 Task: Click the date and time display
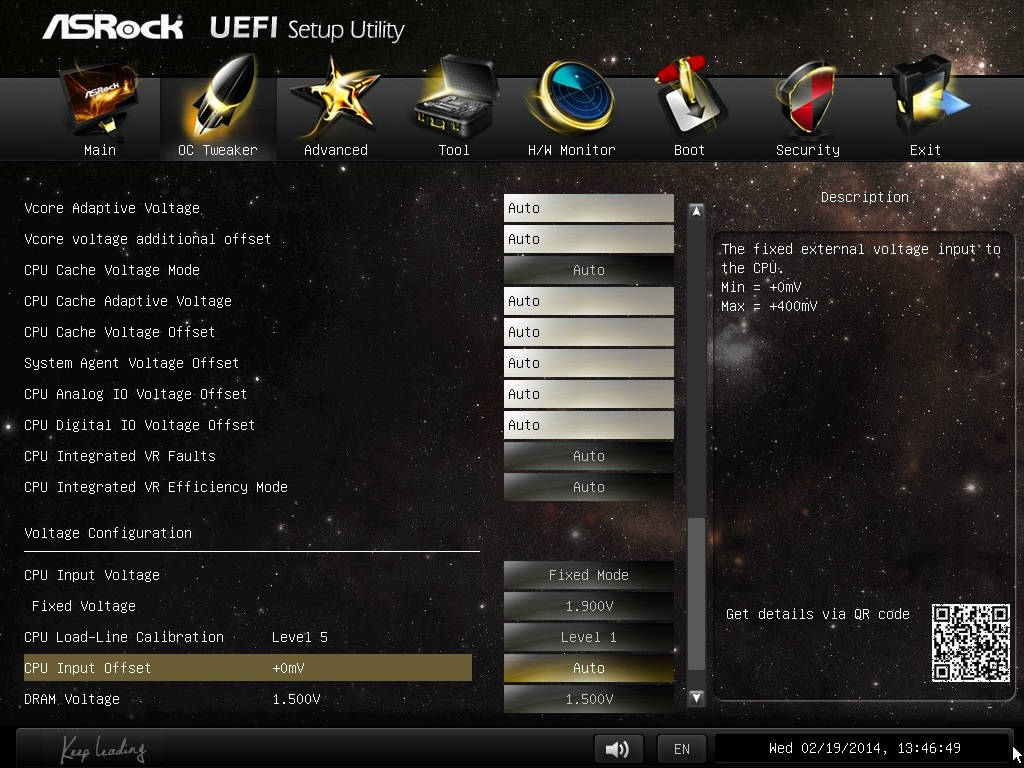[865, 748]
